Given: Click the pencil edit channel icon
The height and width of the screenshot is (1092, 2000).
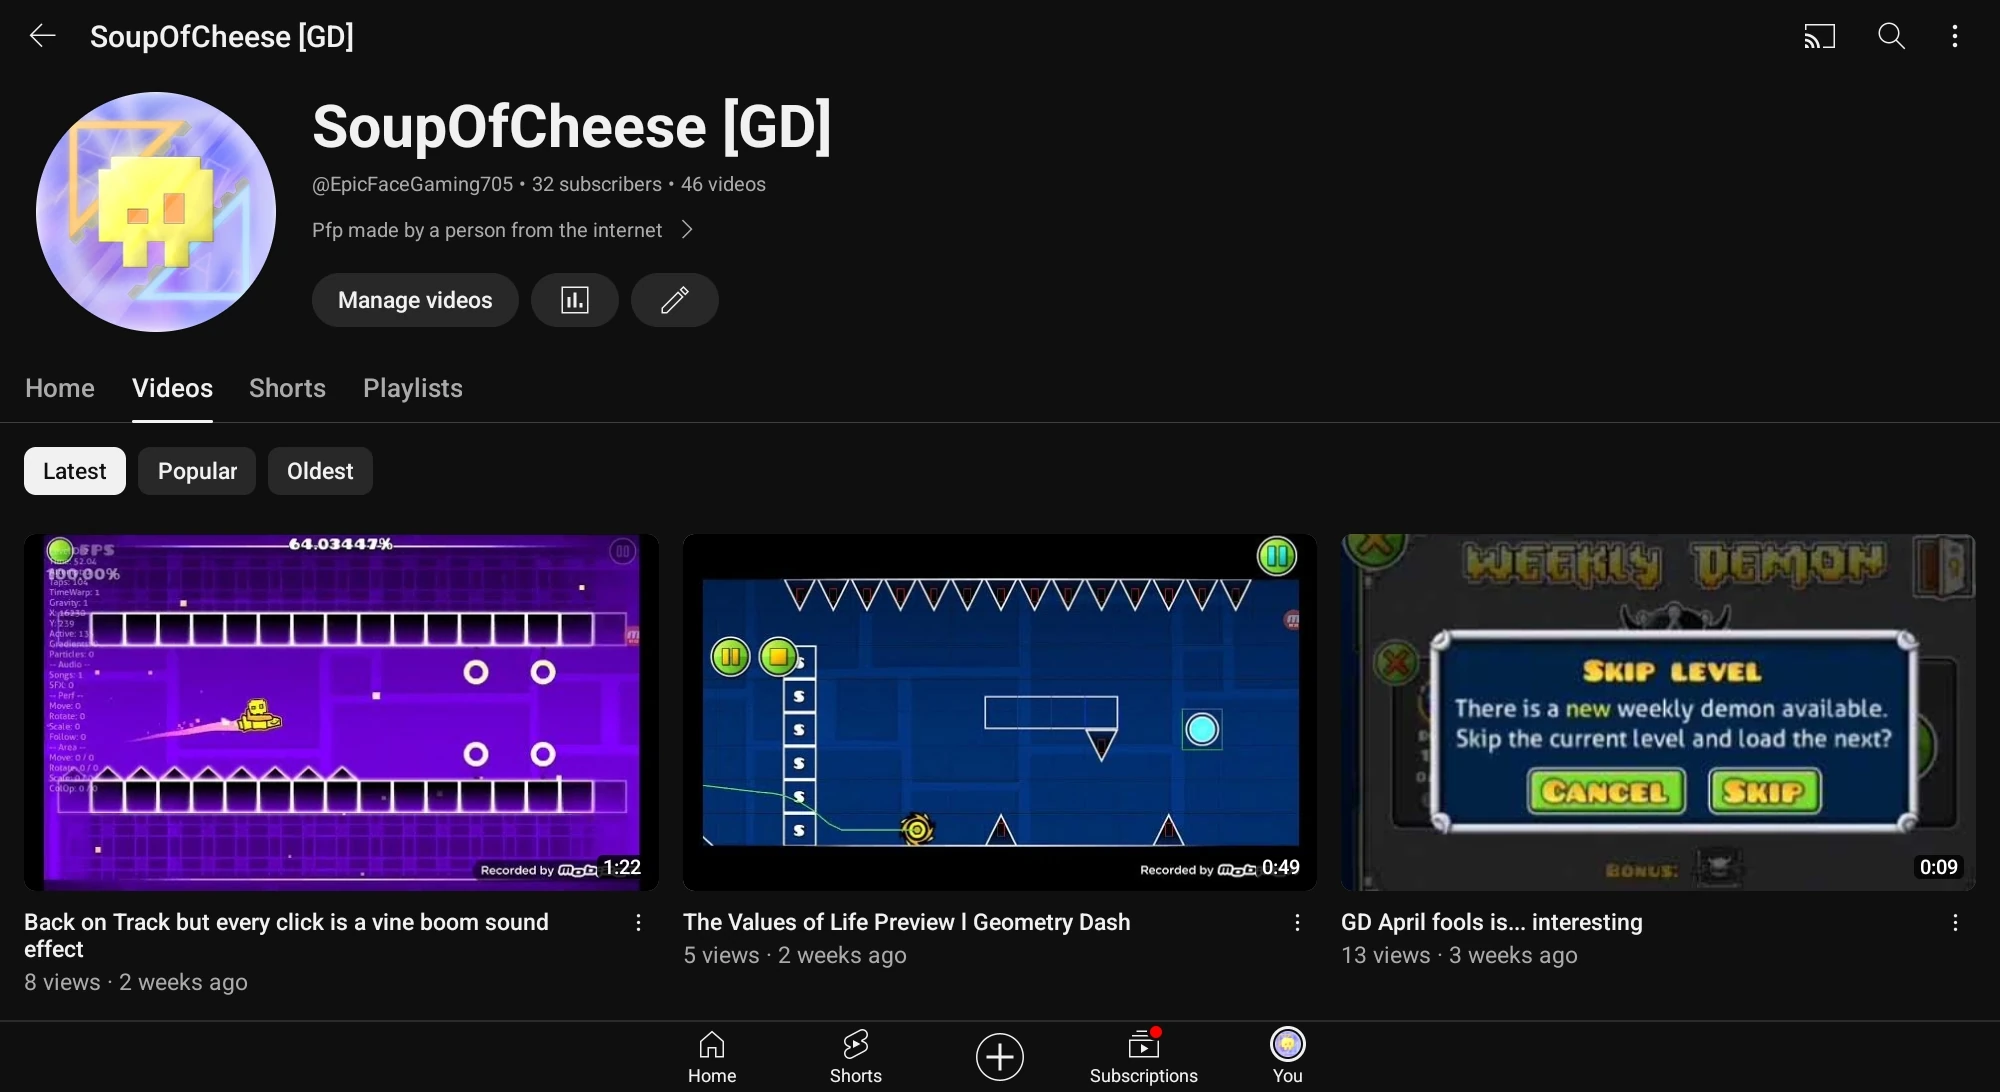Looking at the screenshot, I should click(675, 300).
